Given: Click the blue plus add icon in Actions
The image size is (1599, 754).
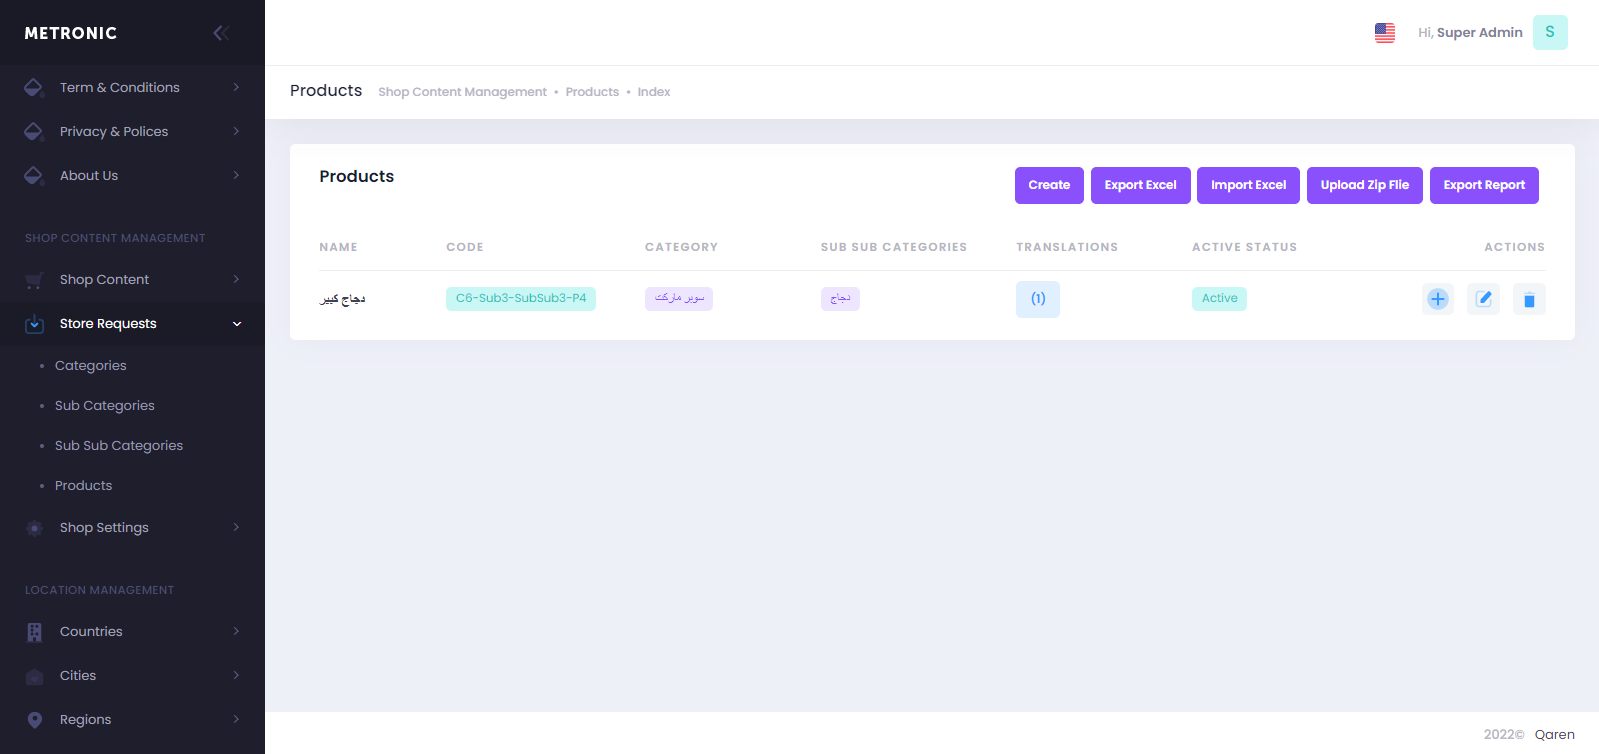Looking at the screenshot, I should click(1437, 299).
